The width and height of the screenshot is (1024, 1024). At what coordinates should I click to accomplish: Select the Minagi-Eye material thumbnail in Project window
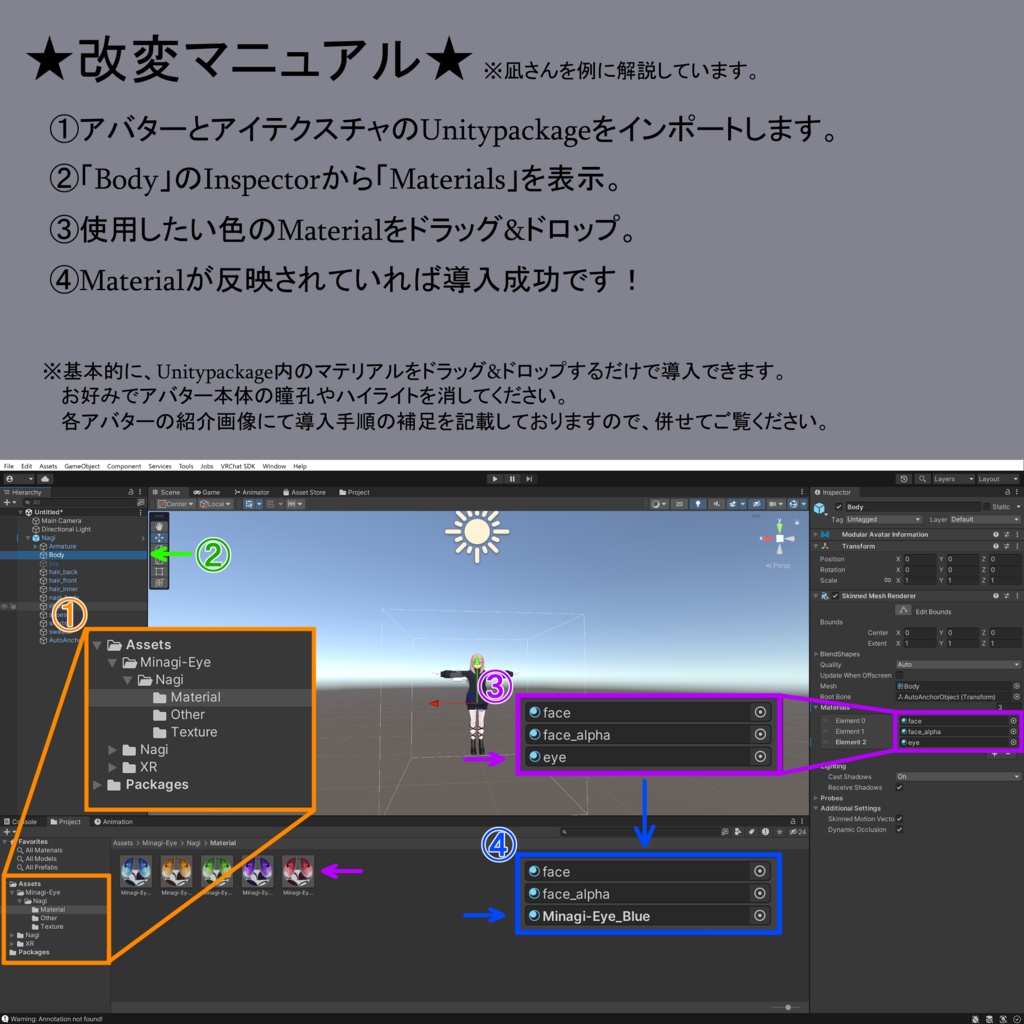coord(136,871)
